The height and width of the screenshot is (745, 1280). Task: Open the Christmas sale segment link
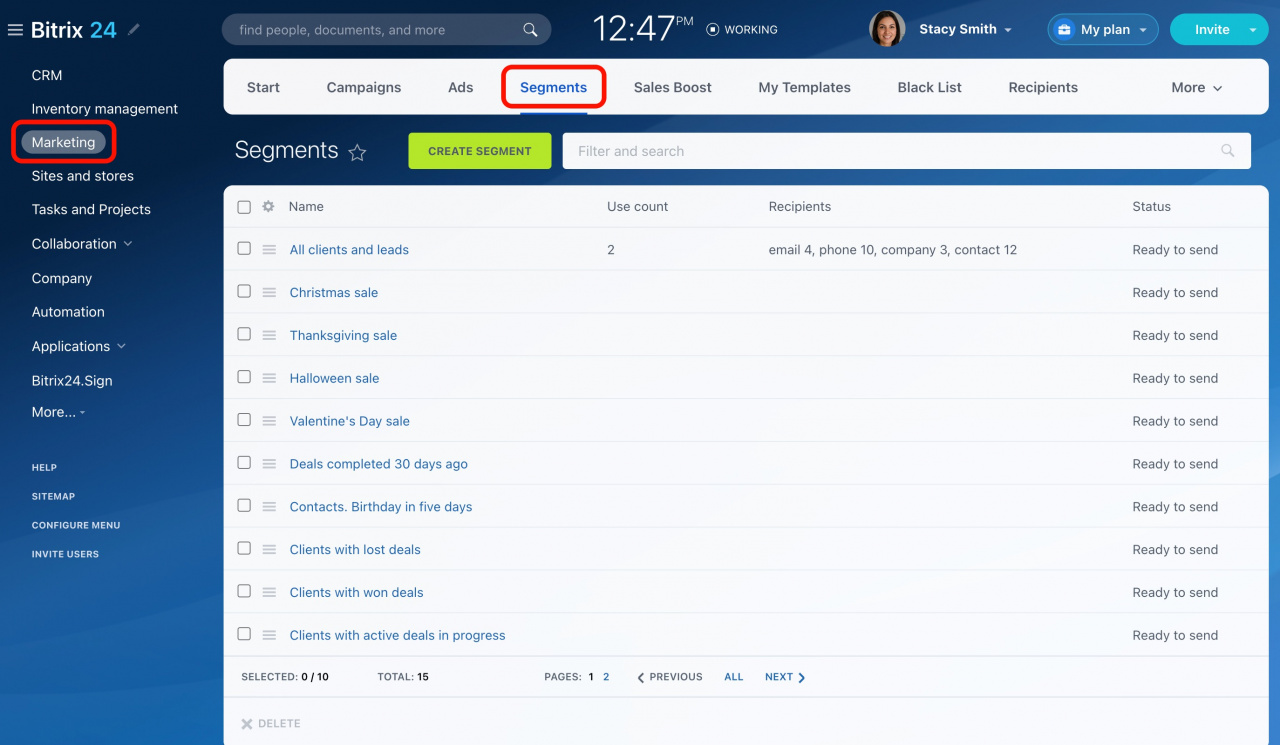pos(334,293)
